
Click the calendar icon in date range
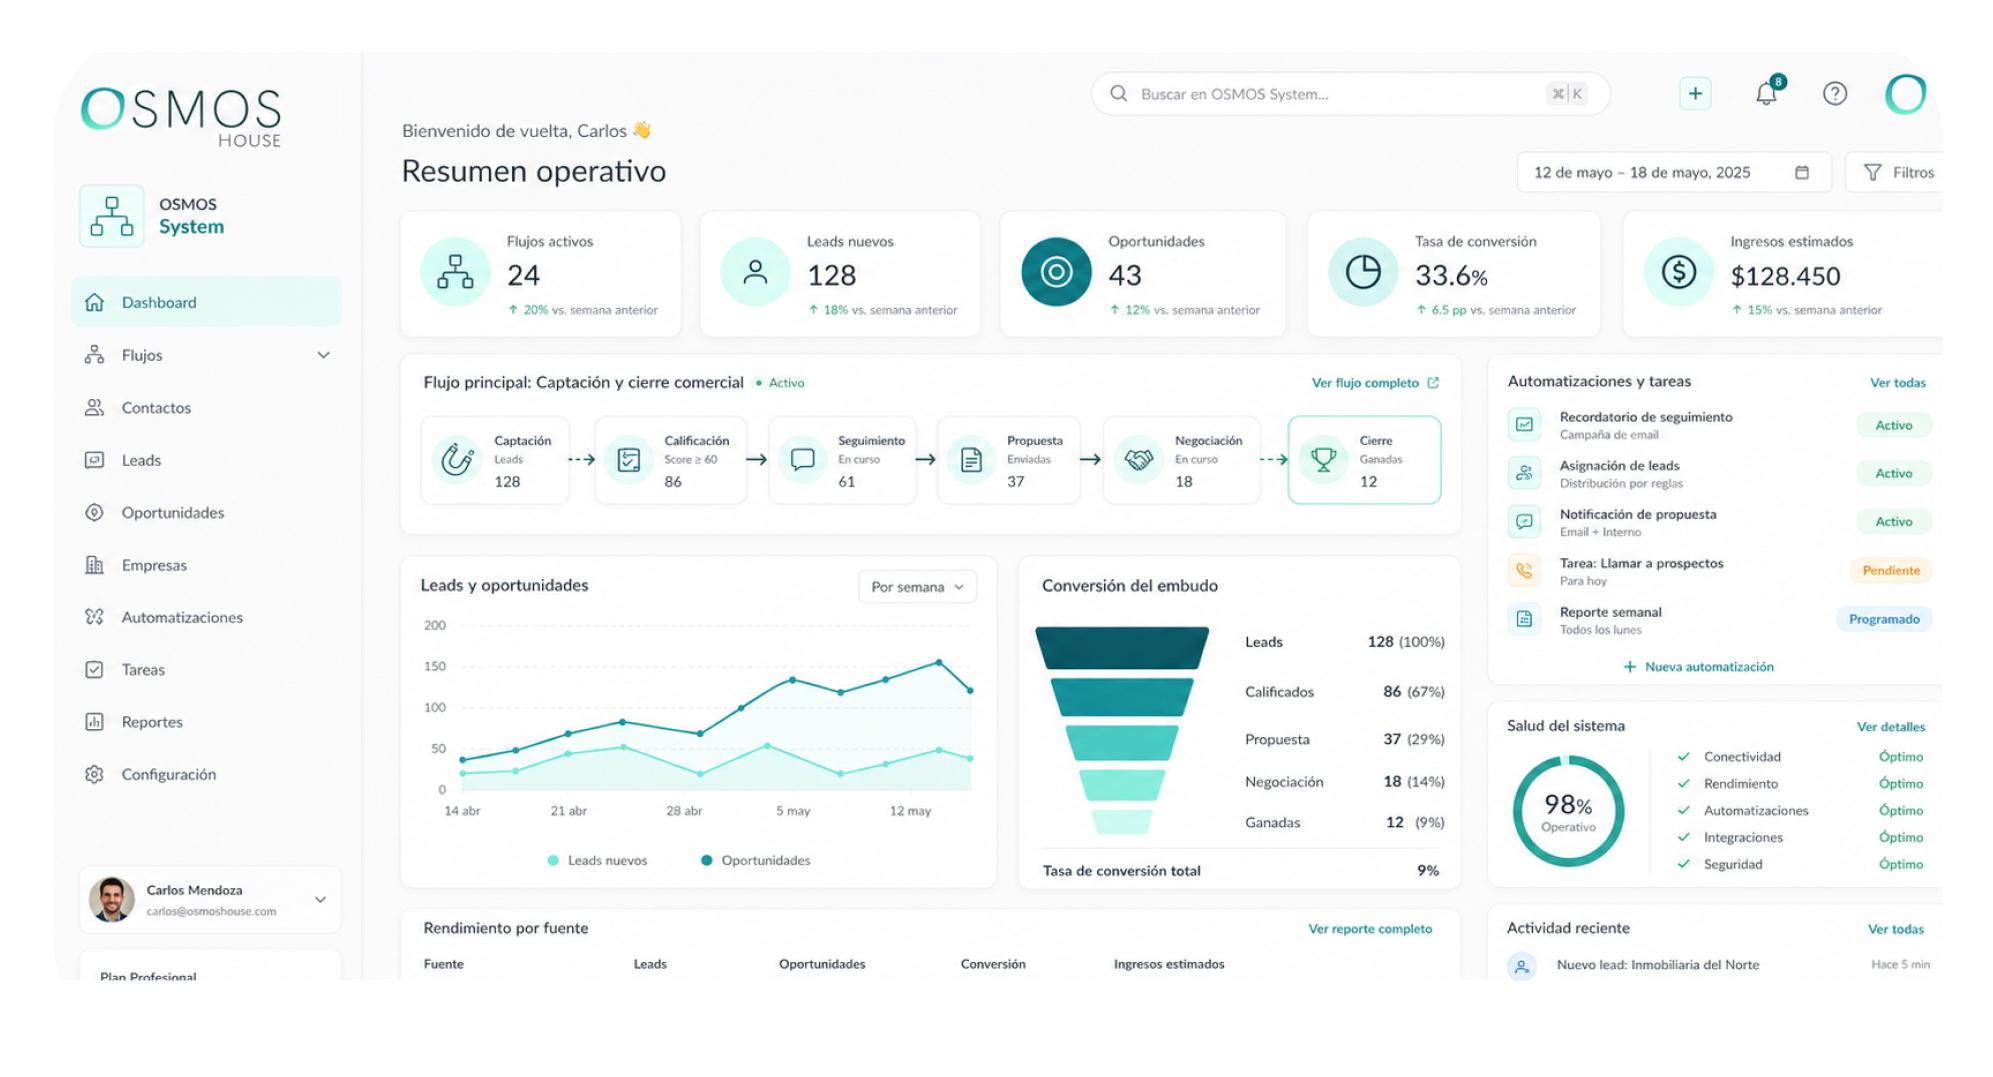(1802, 172)
